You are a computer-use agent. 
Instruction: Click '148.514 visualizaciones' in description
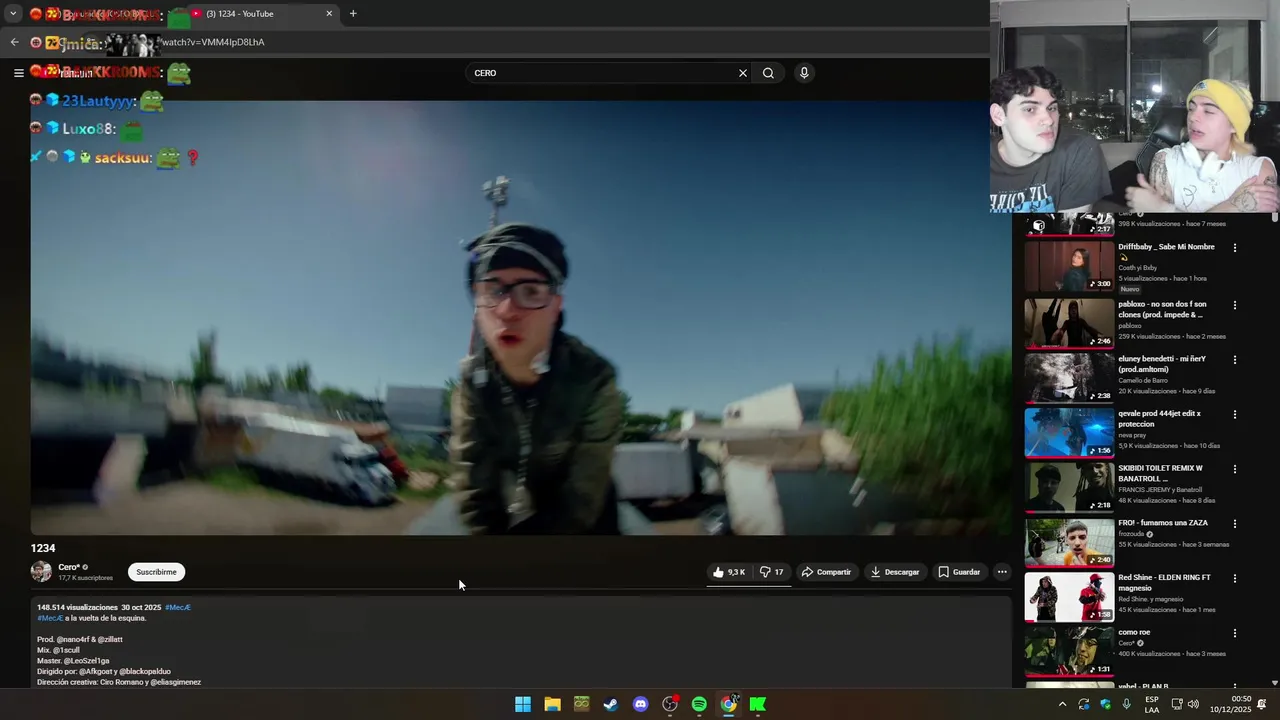pos(77,607)
